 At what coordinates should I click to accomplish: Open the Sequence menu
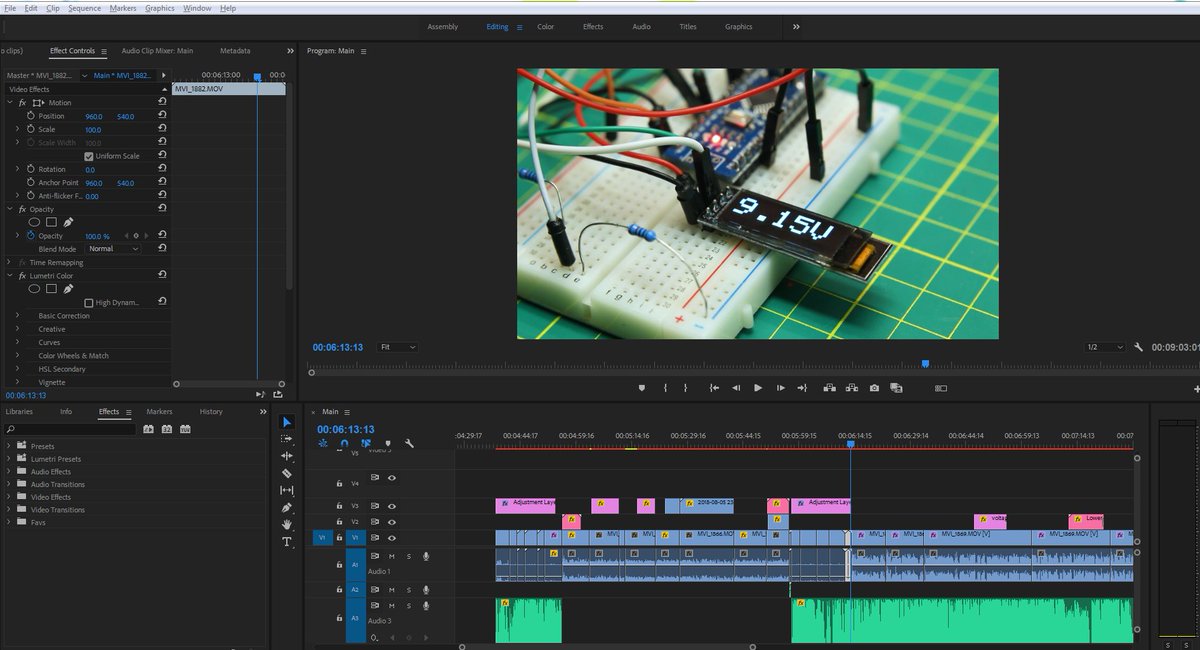click(84, 8)
